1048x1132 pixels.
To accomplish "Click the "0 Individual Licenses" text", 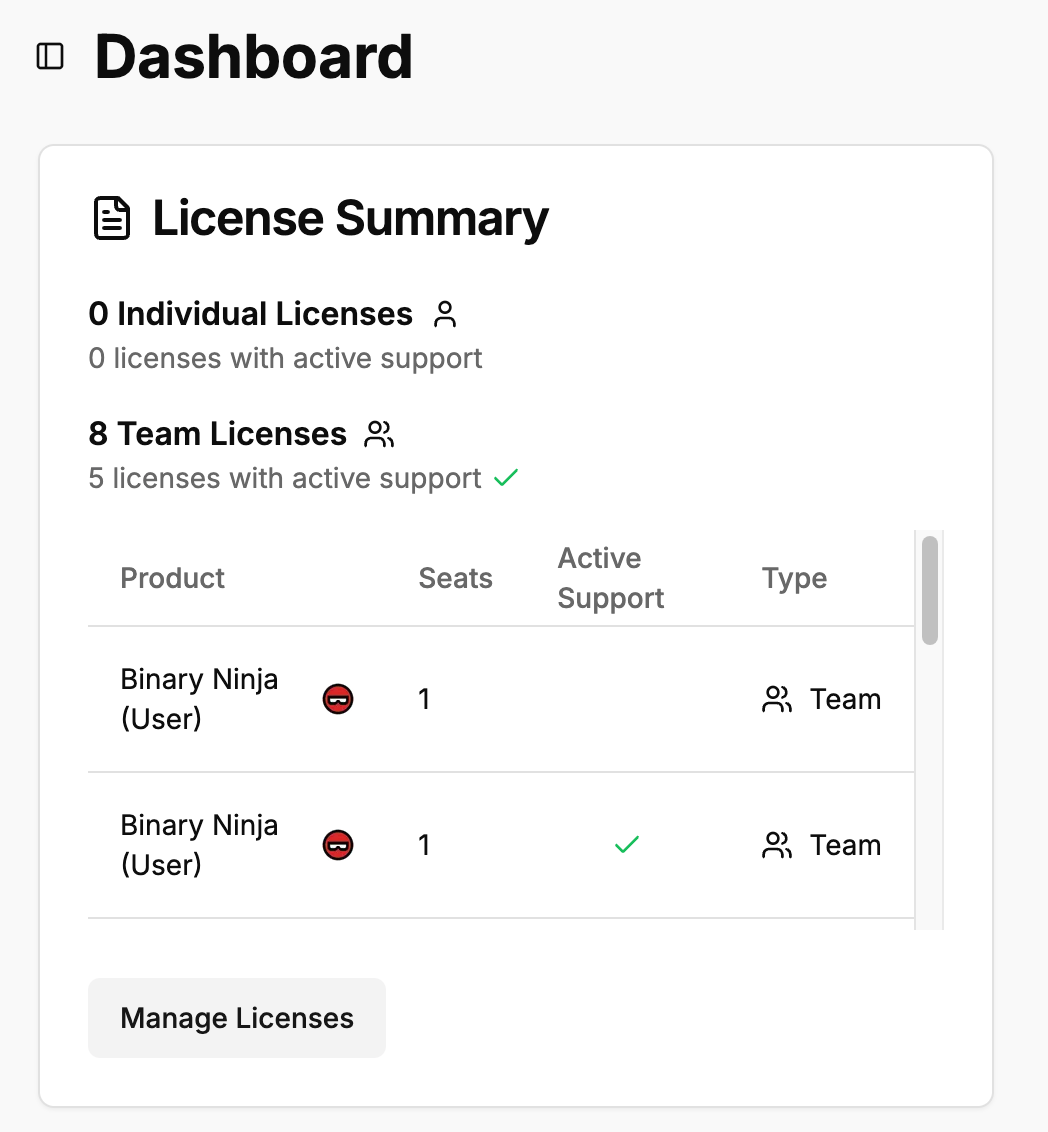I will [x=250, y=314].
